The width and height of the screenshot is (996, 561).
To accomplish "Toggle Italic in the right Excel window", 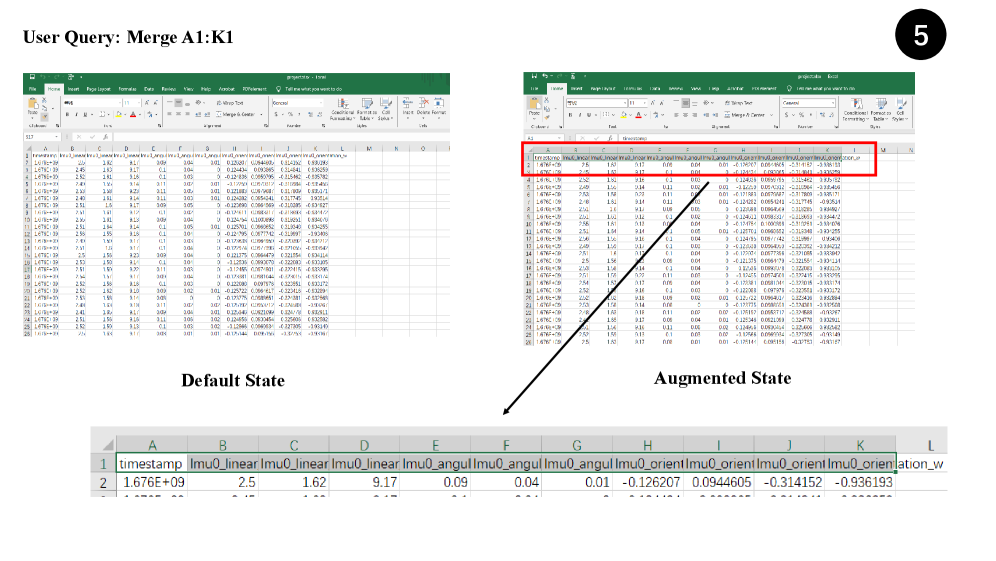I will pyautogui.click(x=577, y=115).
